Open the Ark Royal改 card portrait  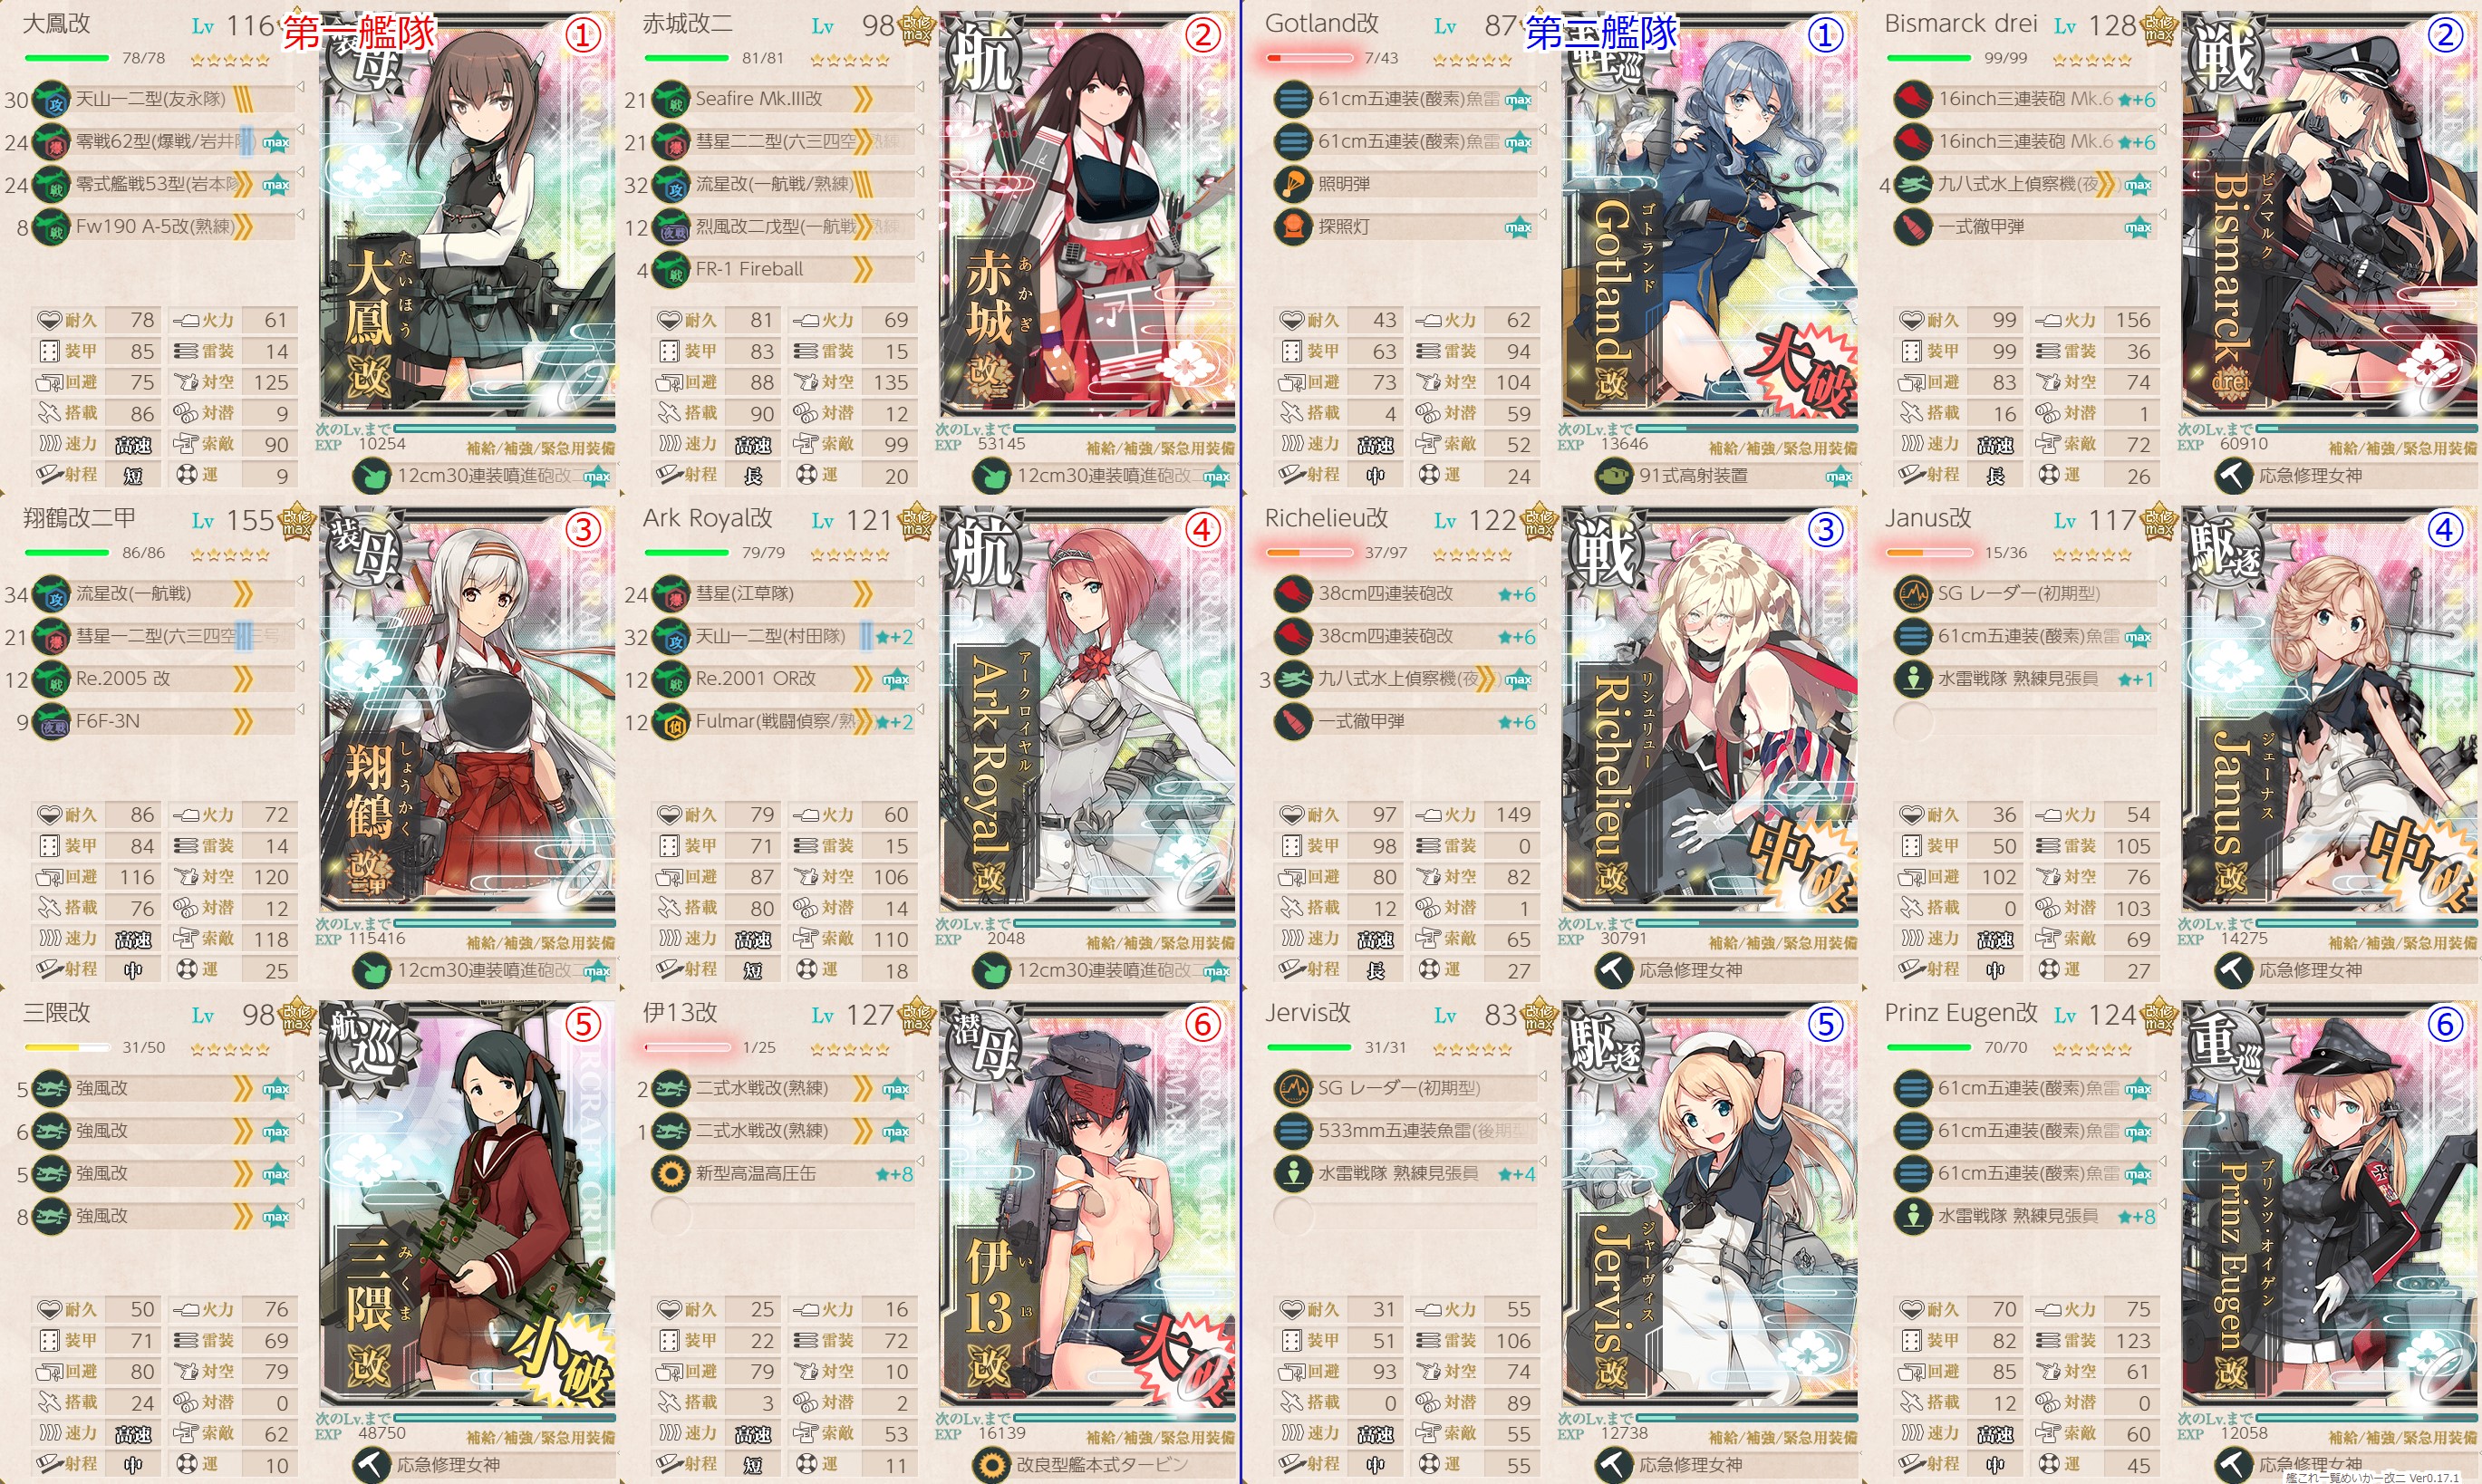point(1088,708)
